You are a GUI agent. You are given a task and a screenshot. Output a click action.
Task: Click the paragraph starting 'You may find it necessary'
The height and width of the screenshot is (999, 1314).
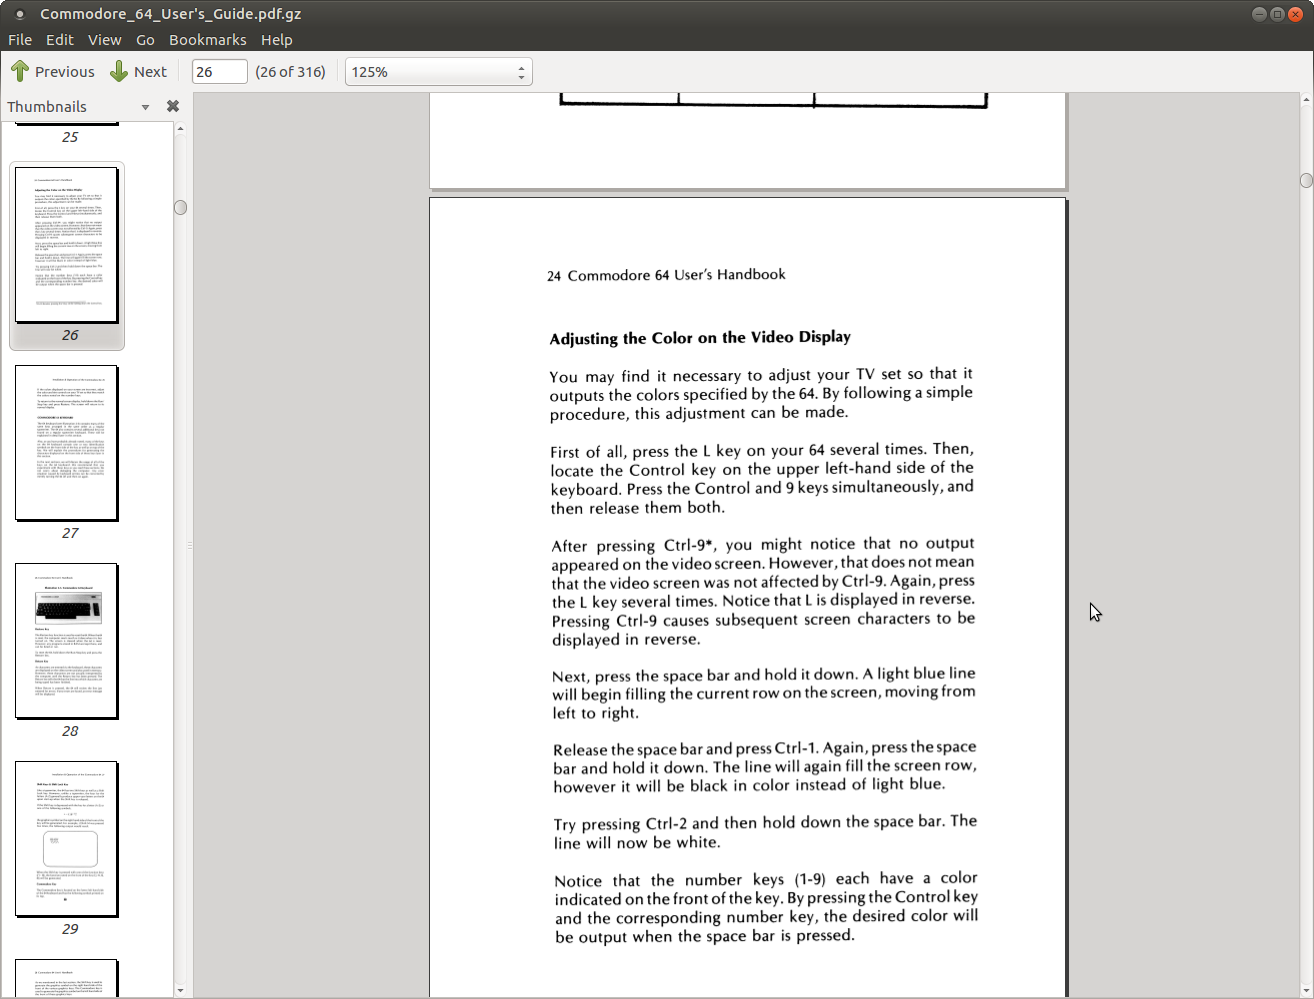pyautogui.click(x=761, y=393)
